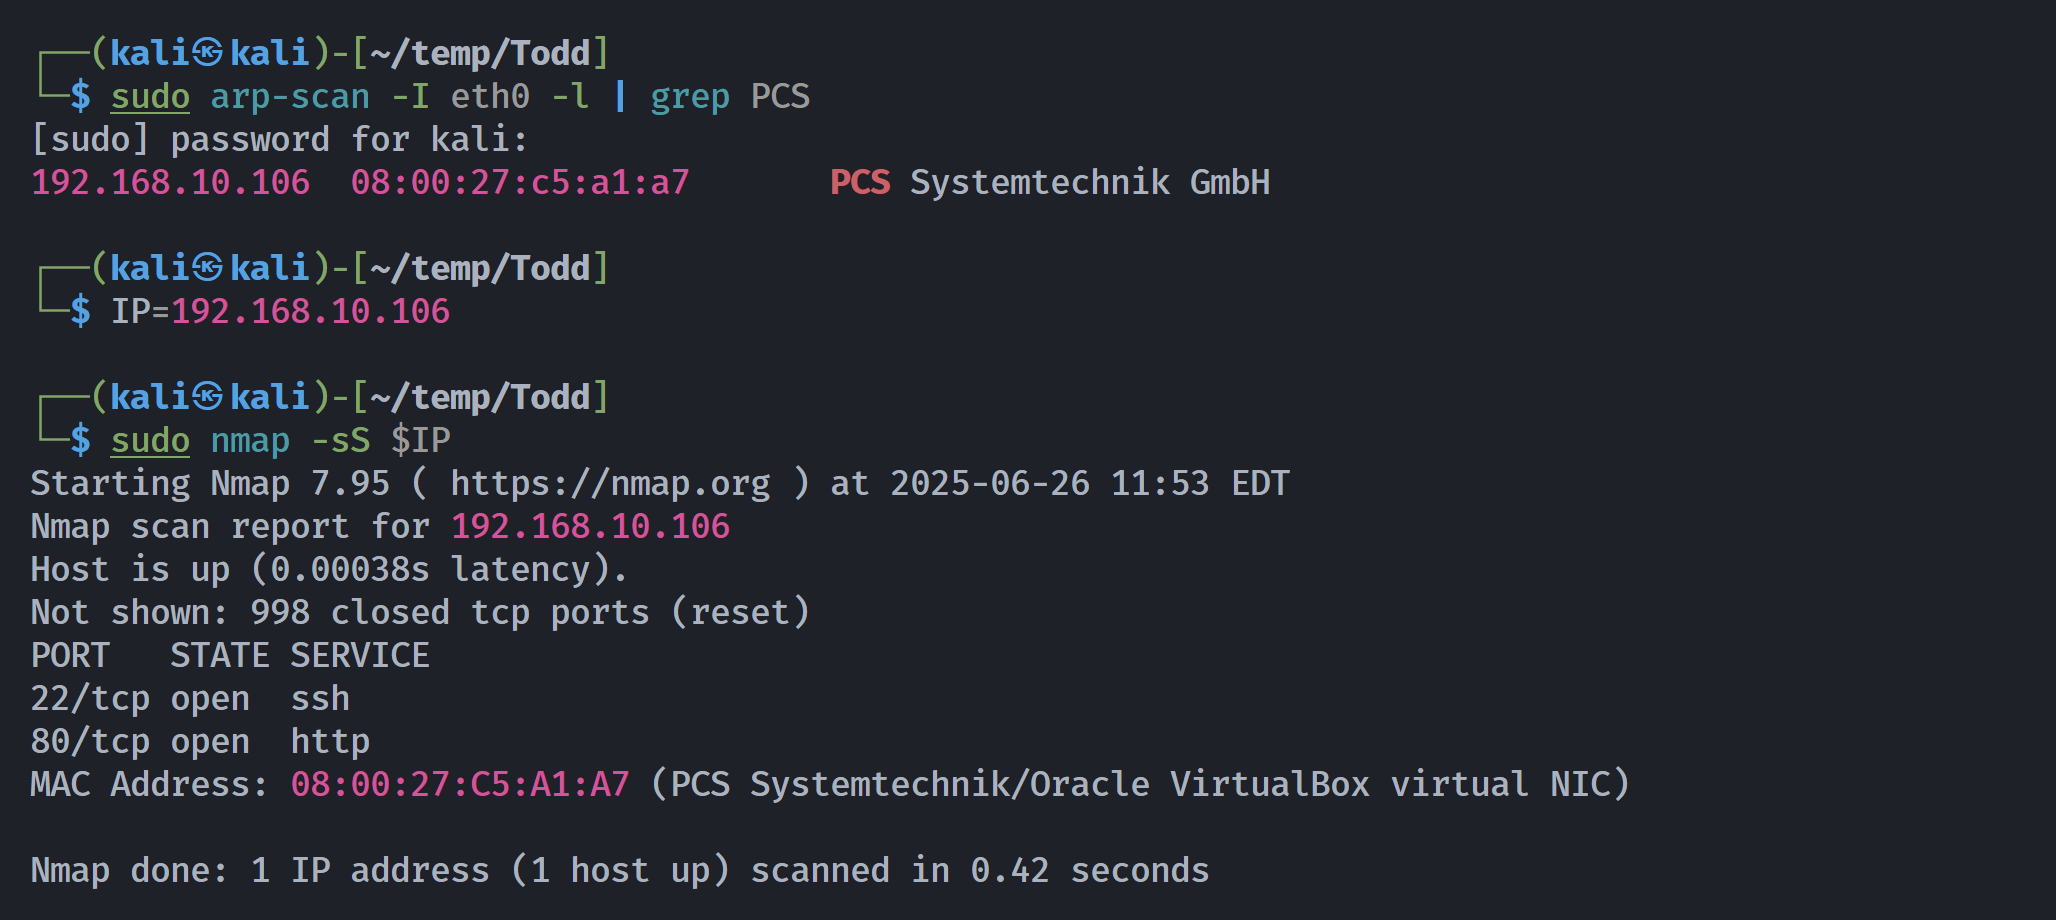Click the IP address in the arp-scan result
This screenshot has width=2056, height=920.
pyautogui.click(x=171, y=182)
